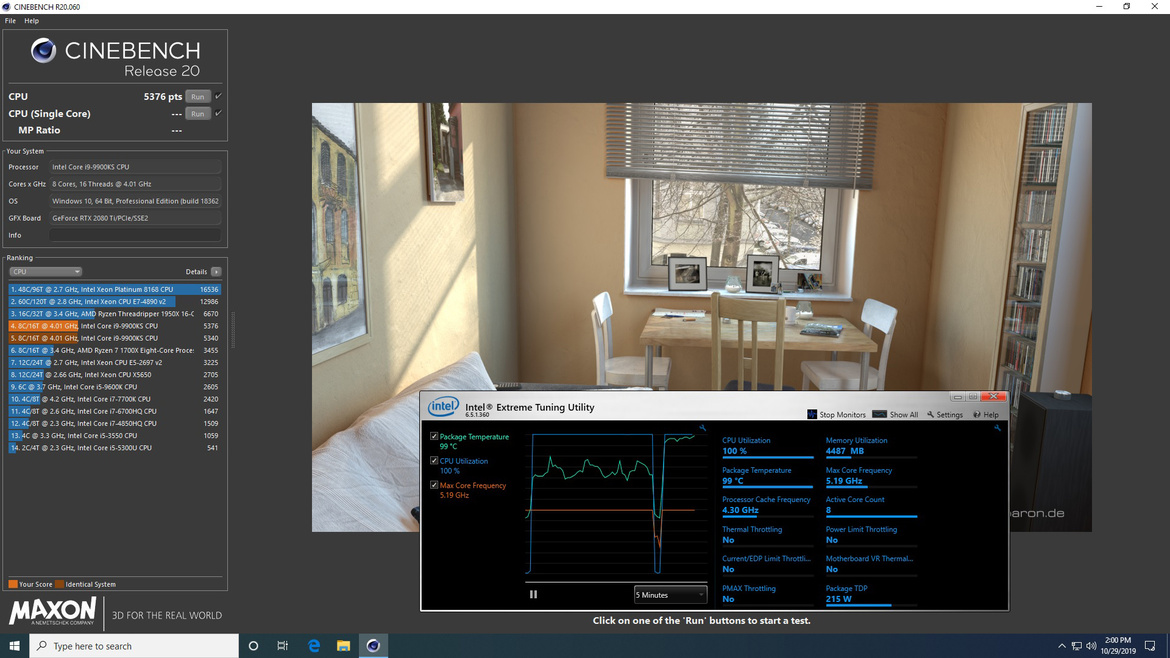Uncheck CPU Utilization in XTU graph

click(x=434, y=461)
